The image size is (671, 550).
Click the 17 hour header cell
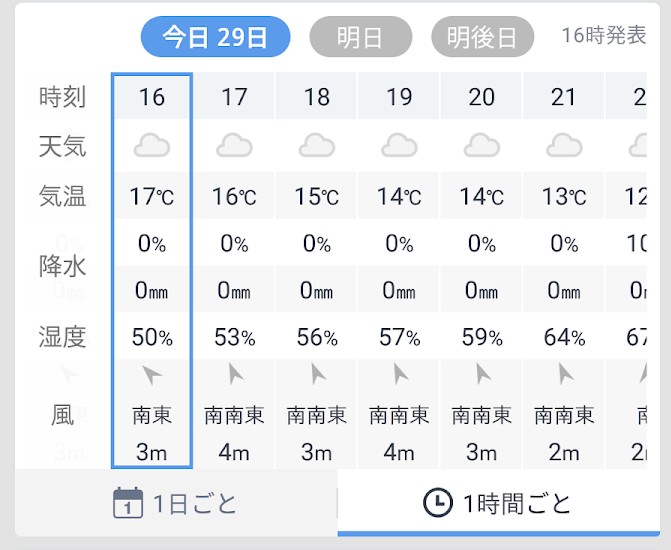coord(234,97)
